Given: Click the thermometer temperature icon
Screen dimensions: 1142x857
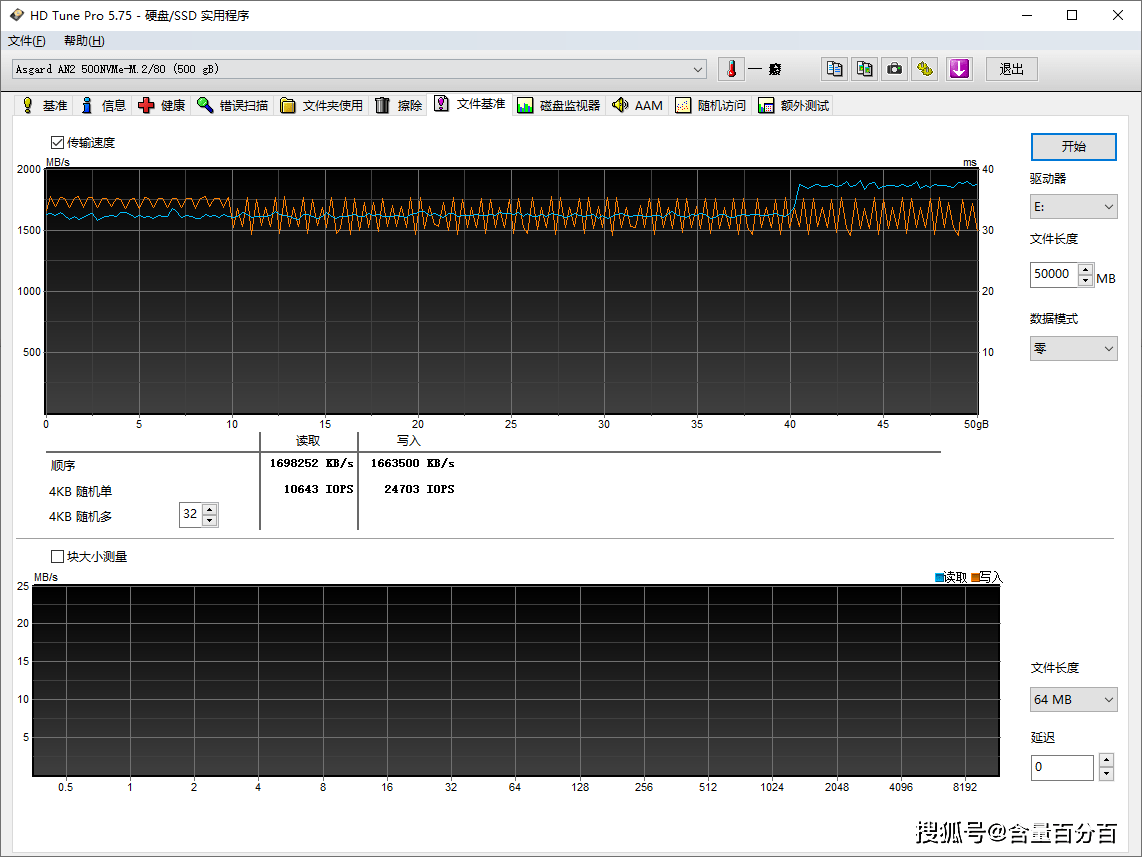Looking at the screenshot, I should [x=731, y=69].
